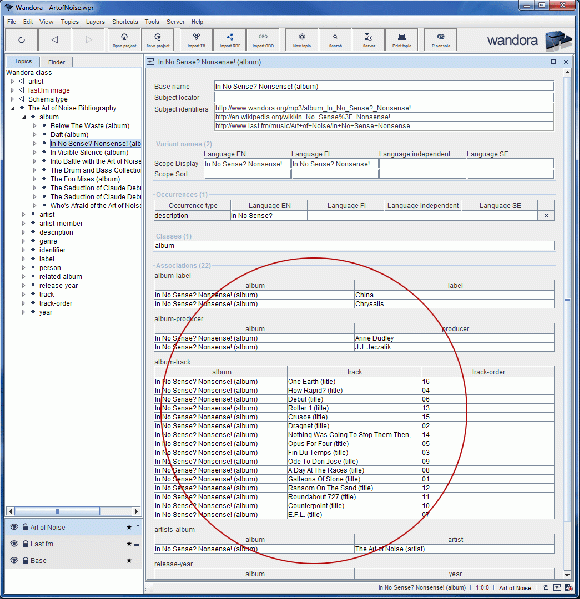The width and height of the screenshot is (580, 599).
Task: Toggle visibility eye of Art of Noise layer
Action: pos(14,527)
